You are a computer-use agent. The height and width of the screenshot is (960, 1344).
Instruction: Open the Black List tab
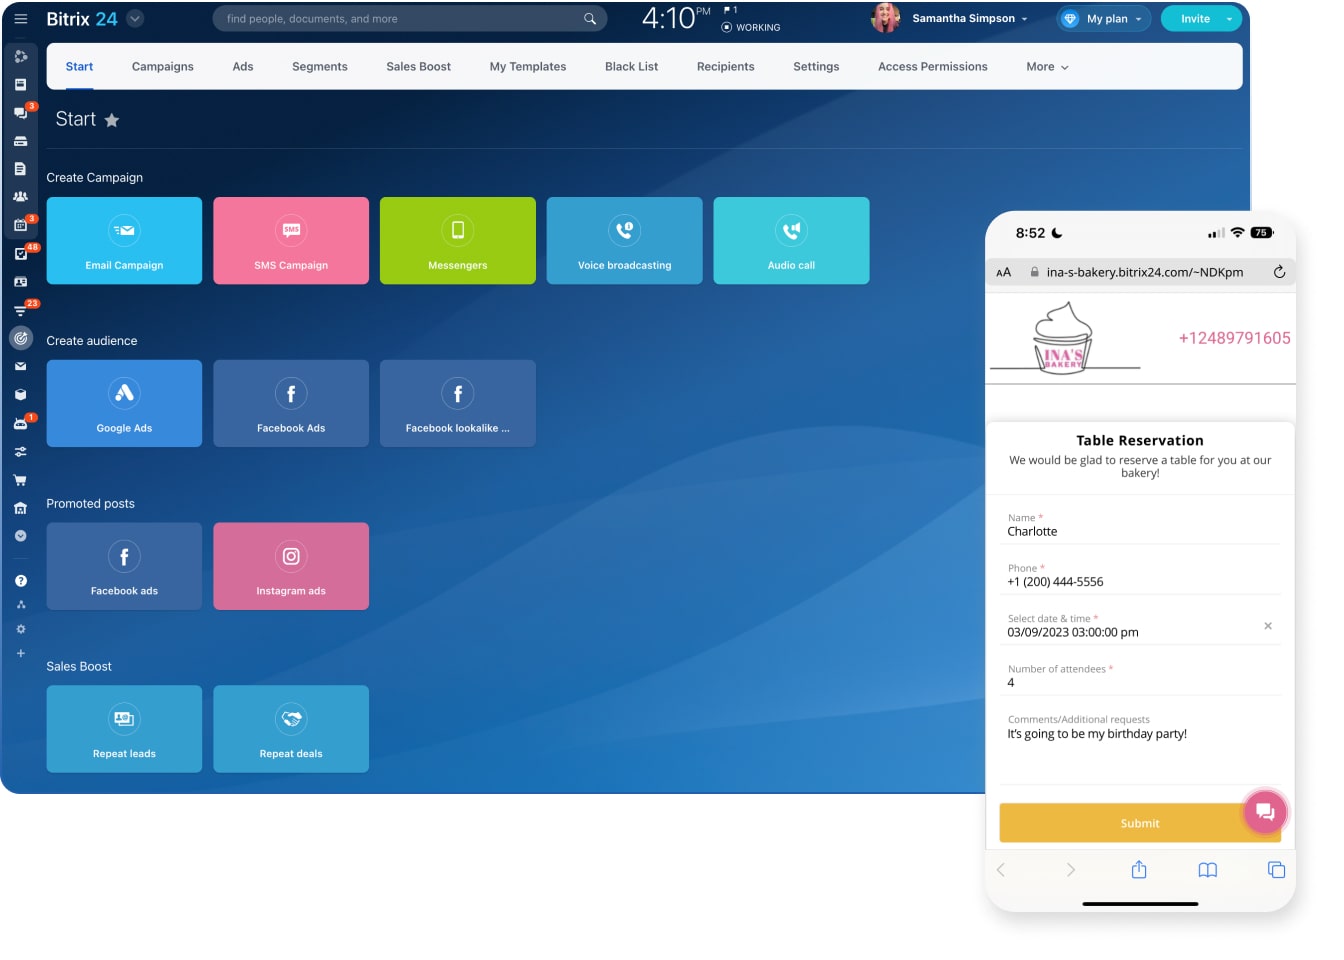click(x=631, y=66)
